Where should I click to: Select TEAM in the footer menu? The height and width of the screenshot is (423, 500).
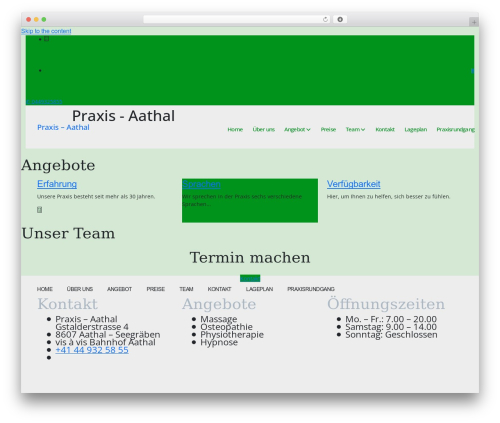point(186,289)
